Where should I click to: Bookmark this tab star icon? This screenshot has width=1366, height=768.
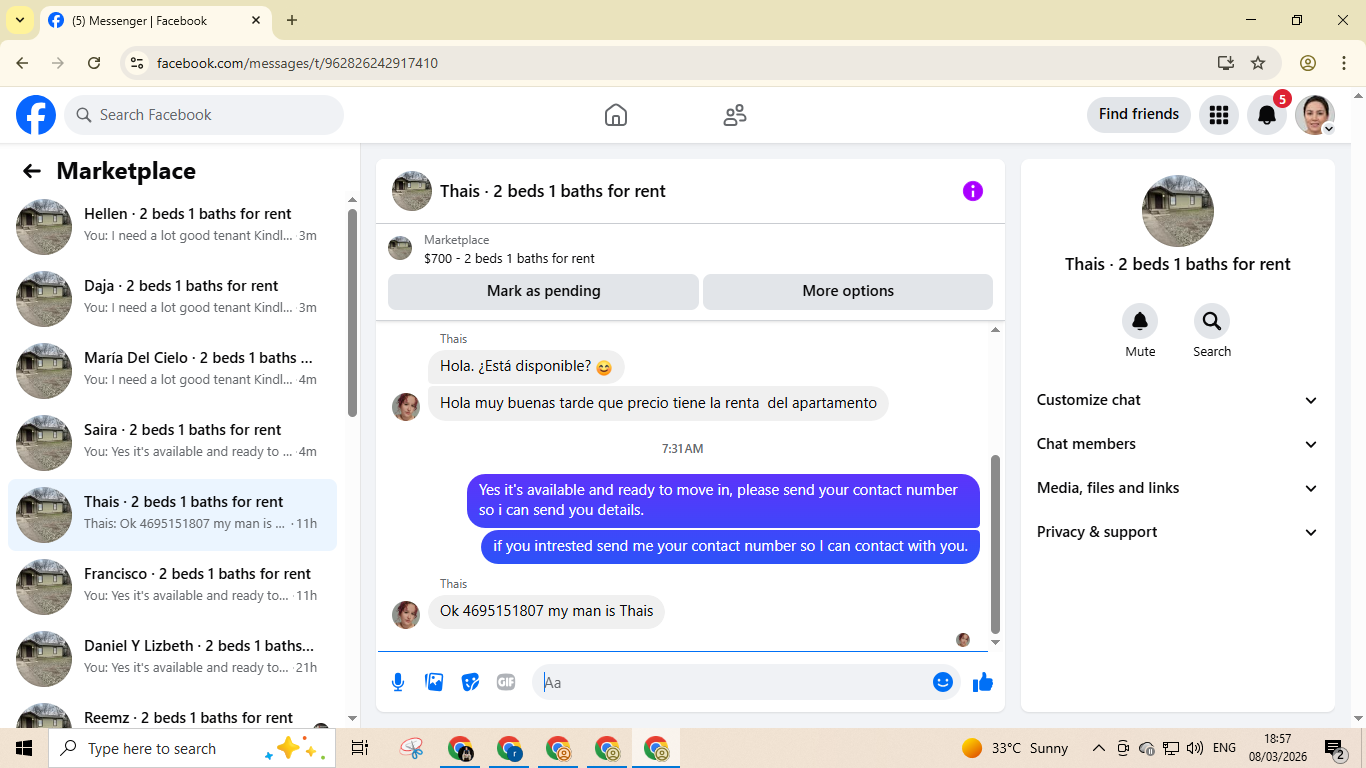click(x=1258, y=63)
